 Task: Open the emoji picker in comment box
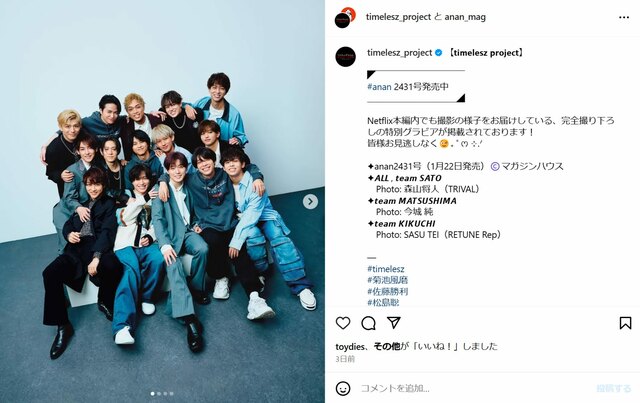coord(343,388)
